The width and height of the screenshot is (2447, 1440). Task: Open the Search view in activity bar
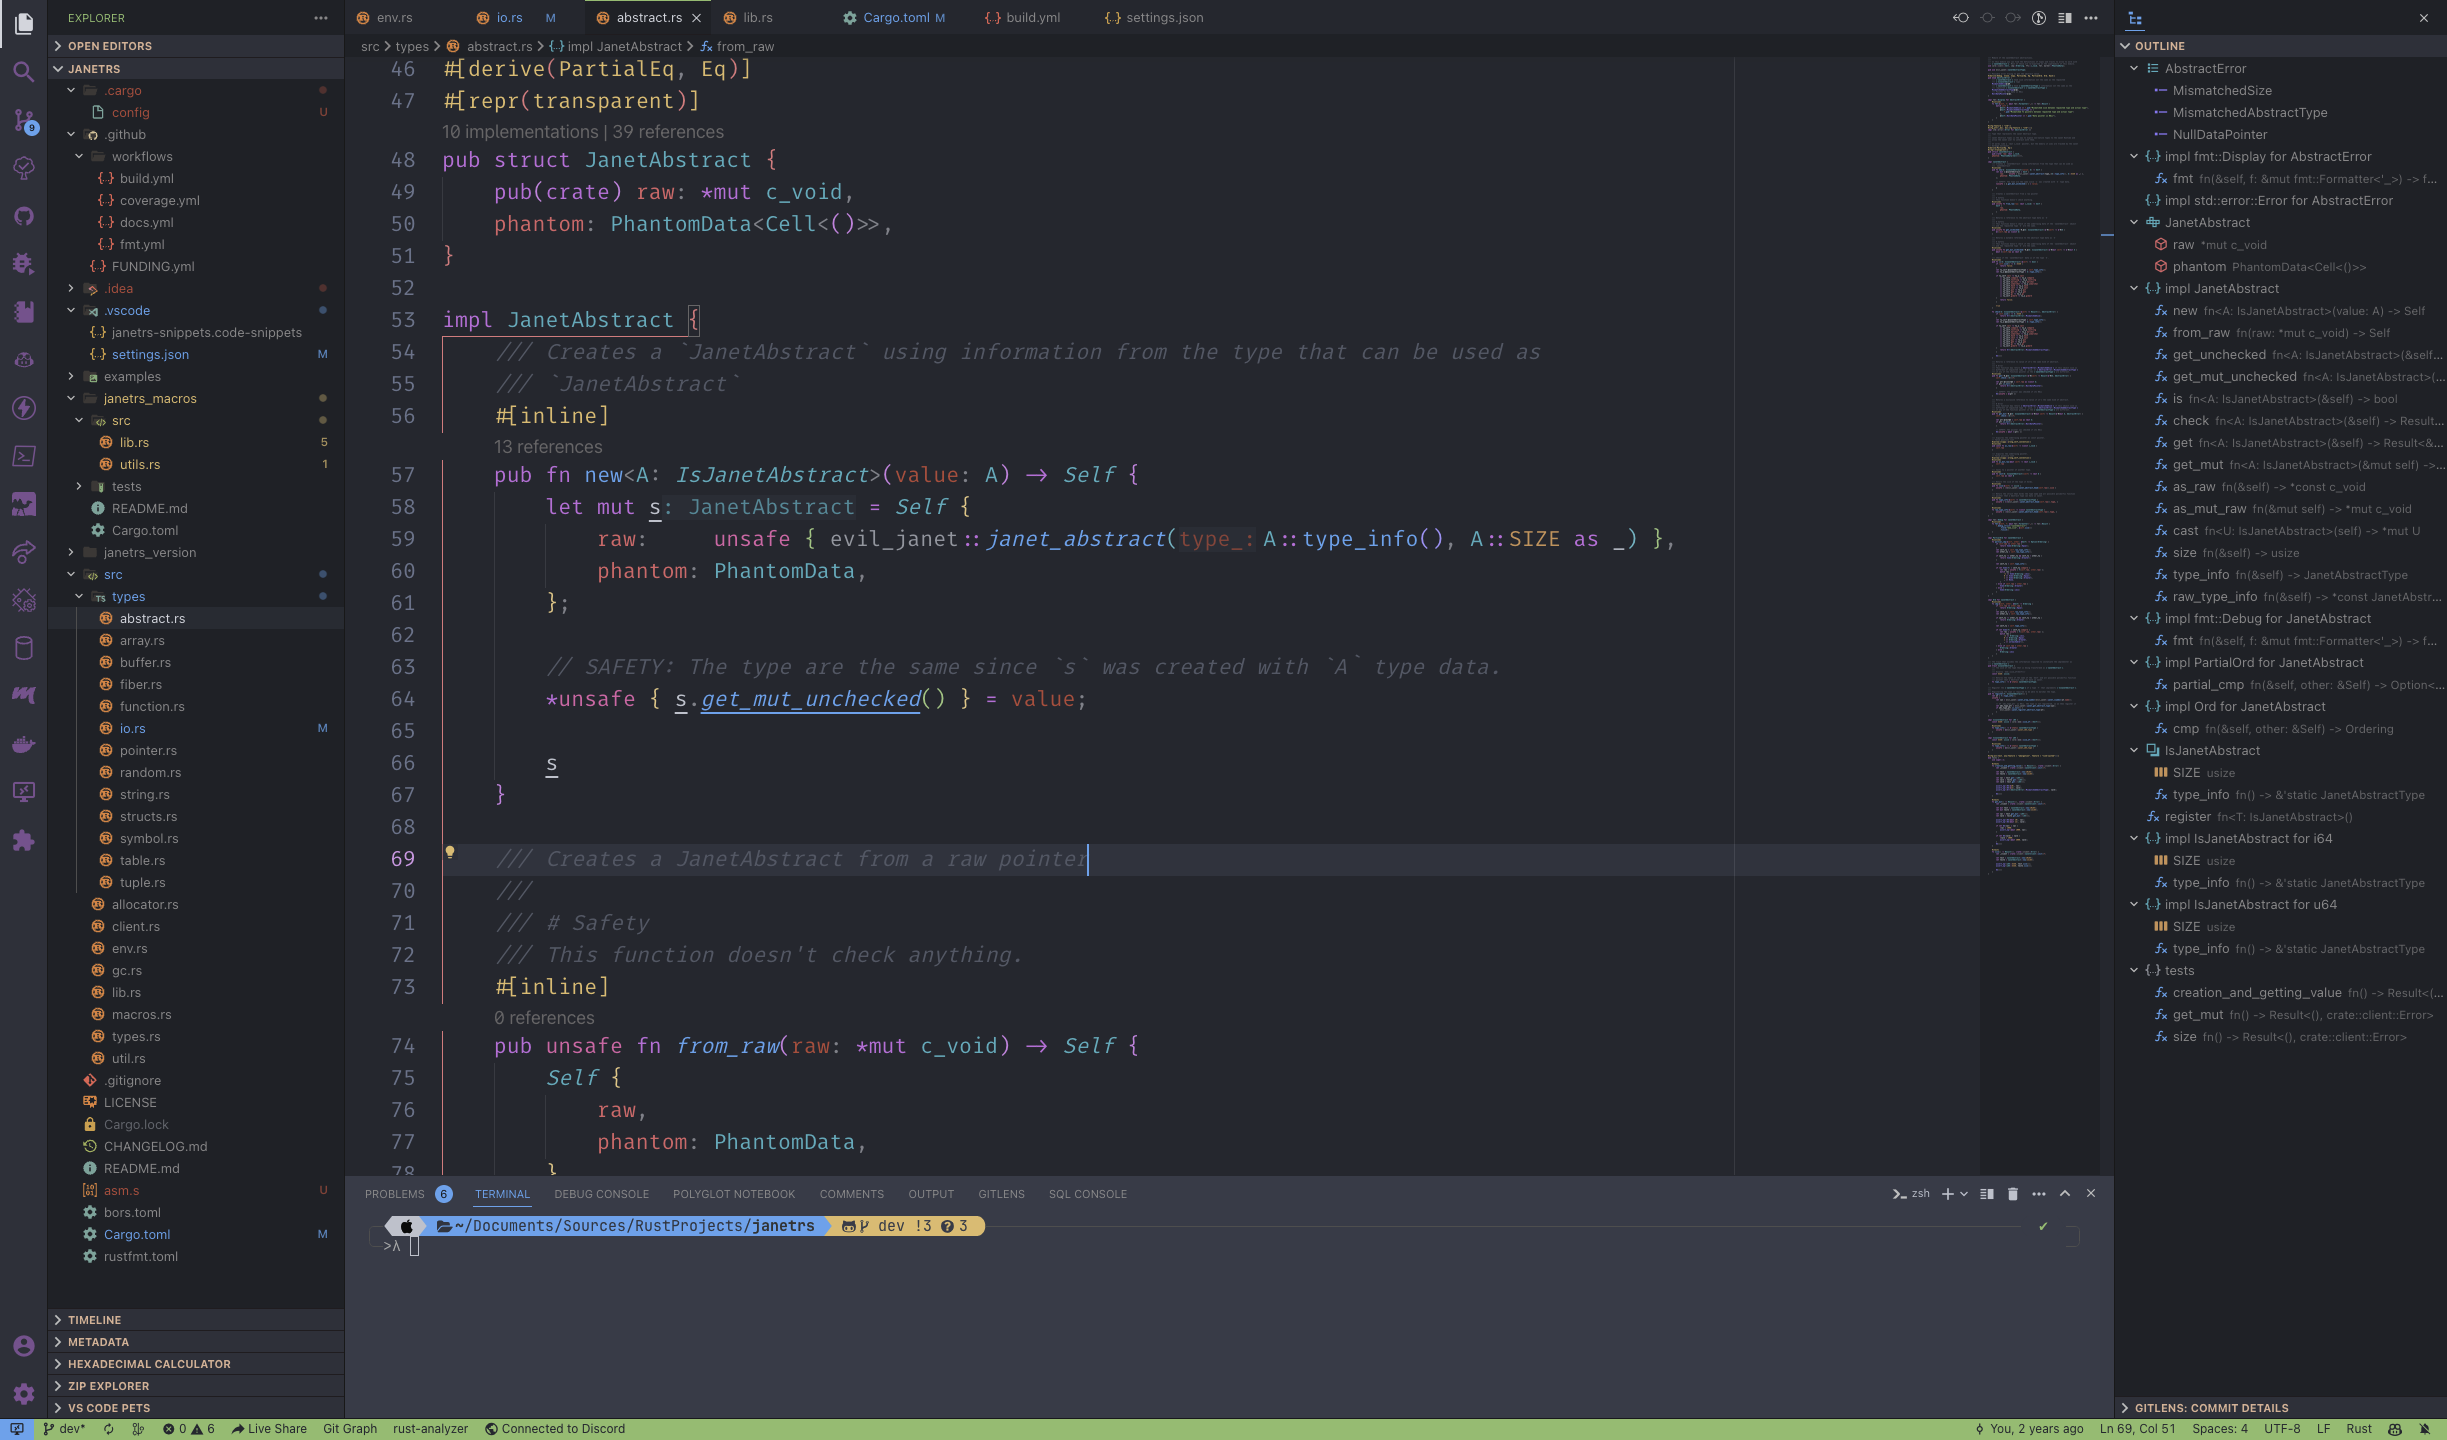click(x=24, y=72)
